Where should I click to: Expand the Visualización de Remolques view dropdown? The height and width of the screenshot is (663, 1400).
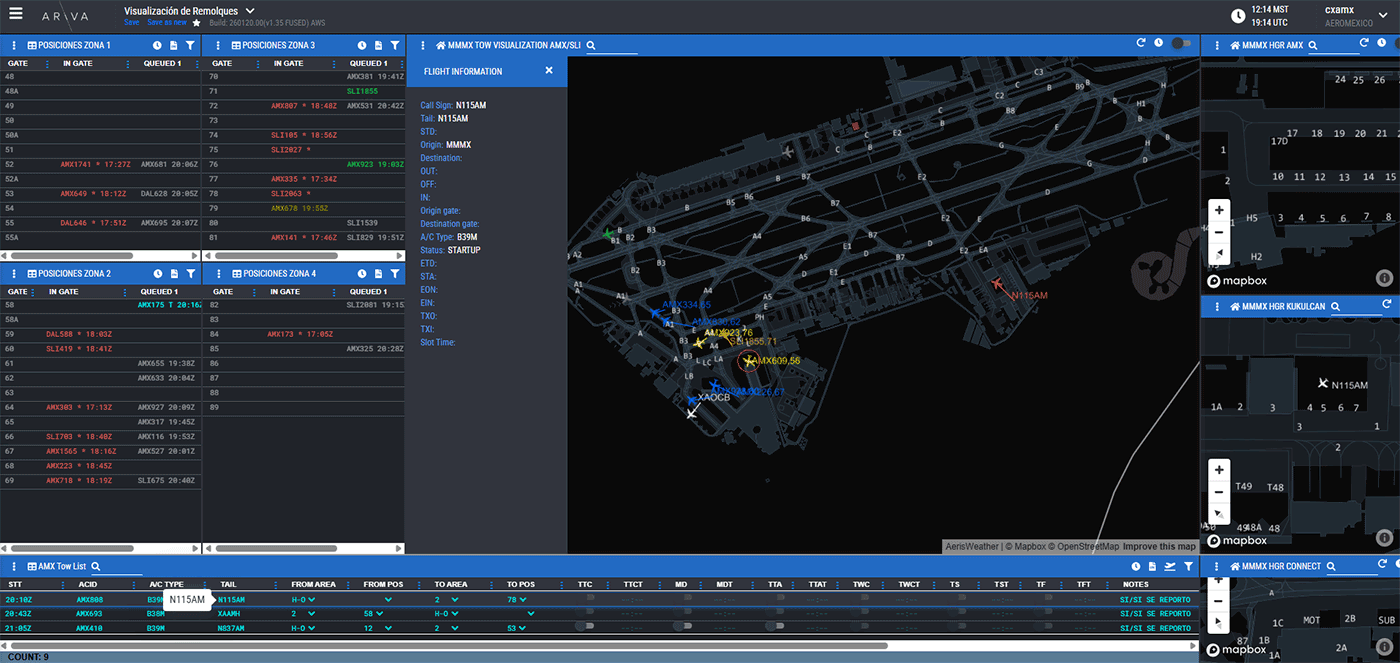coord(250,10)
